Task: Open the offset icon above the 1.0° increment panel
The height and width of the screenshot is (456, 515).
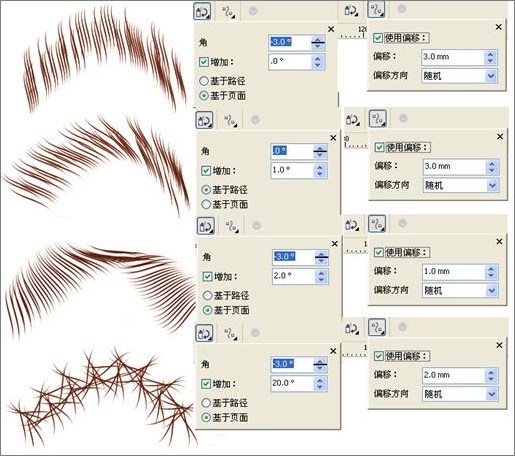Action: [230, 121]
